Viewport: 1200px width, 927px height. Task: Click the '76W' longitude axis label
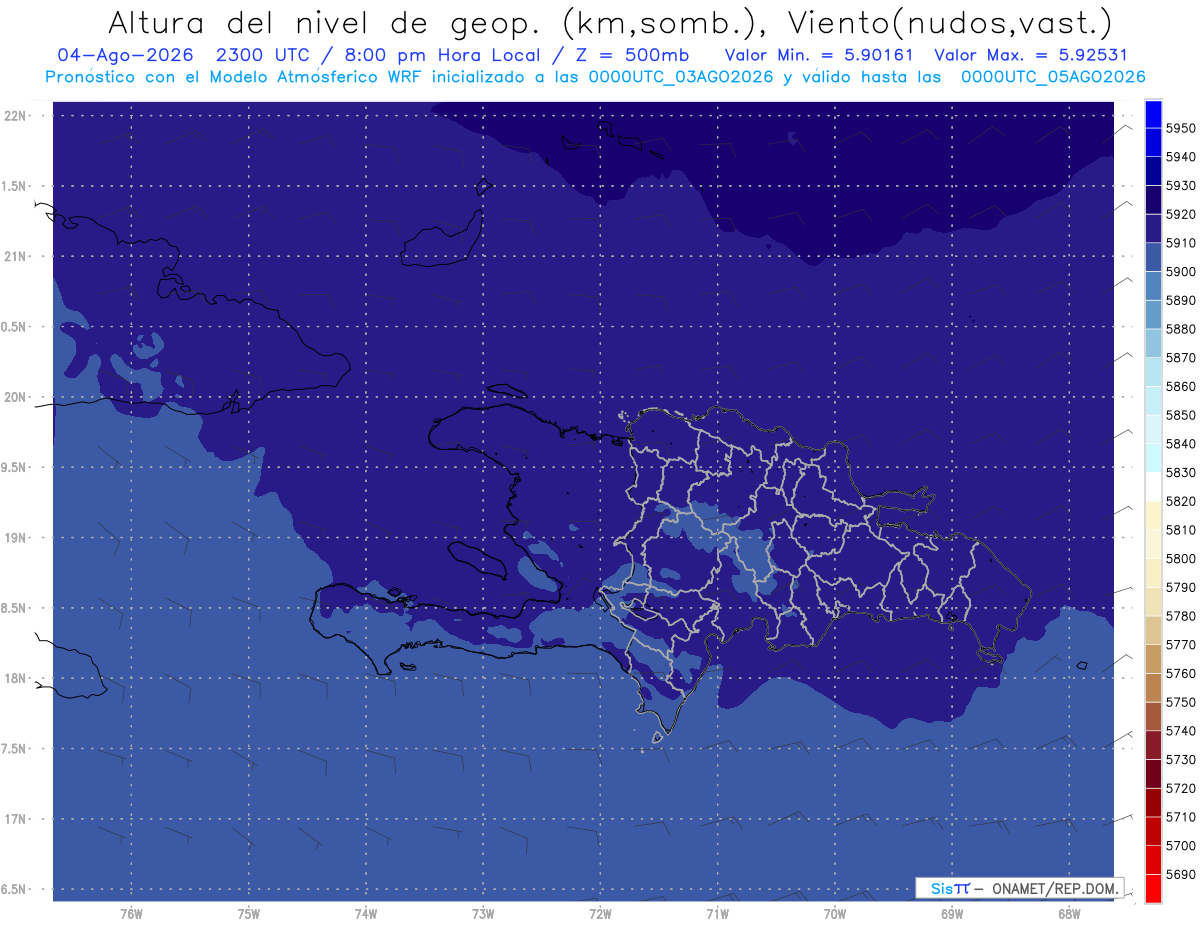pyautogui.click(x=130, y=913)
